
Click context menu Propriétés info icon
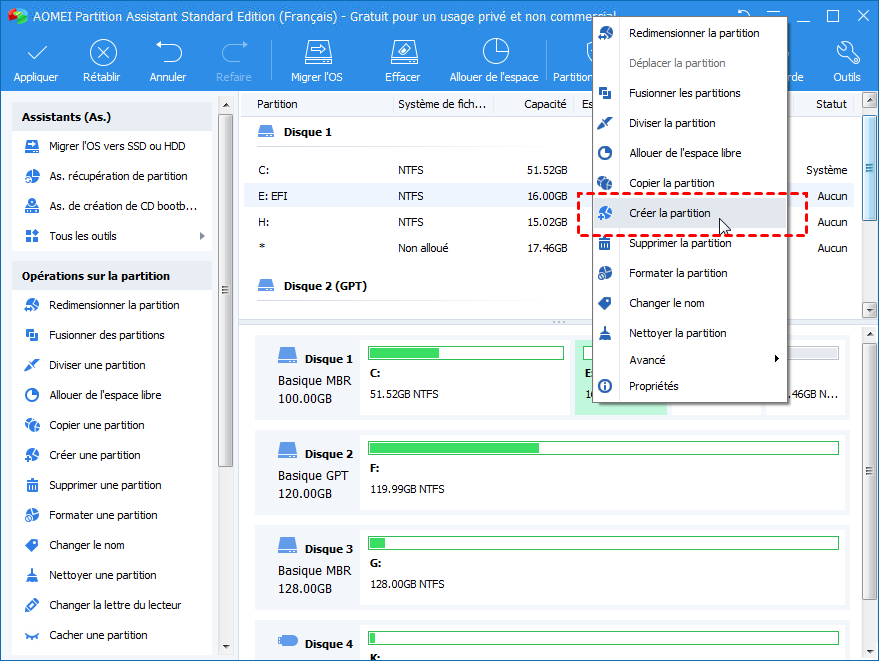[x=605, y=386]
